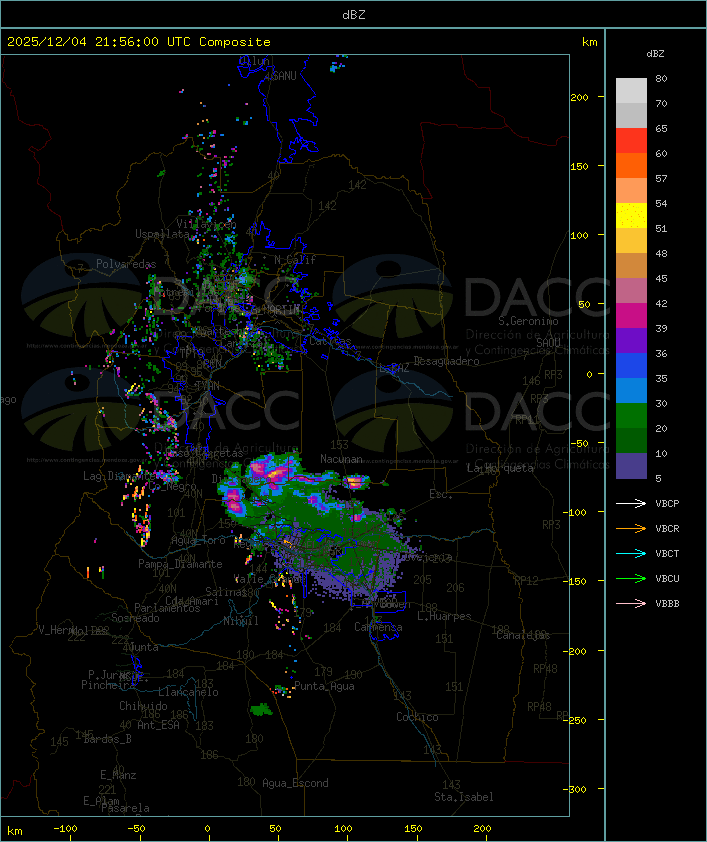Click the Nacunan map label
707x842 pixels.
coord(341,459)
